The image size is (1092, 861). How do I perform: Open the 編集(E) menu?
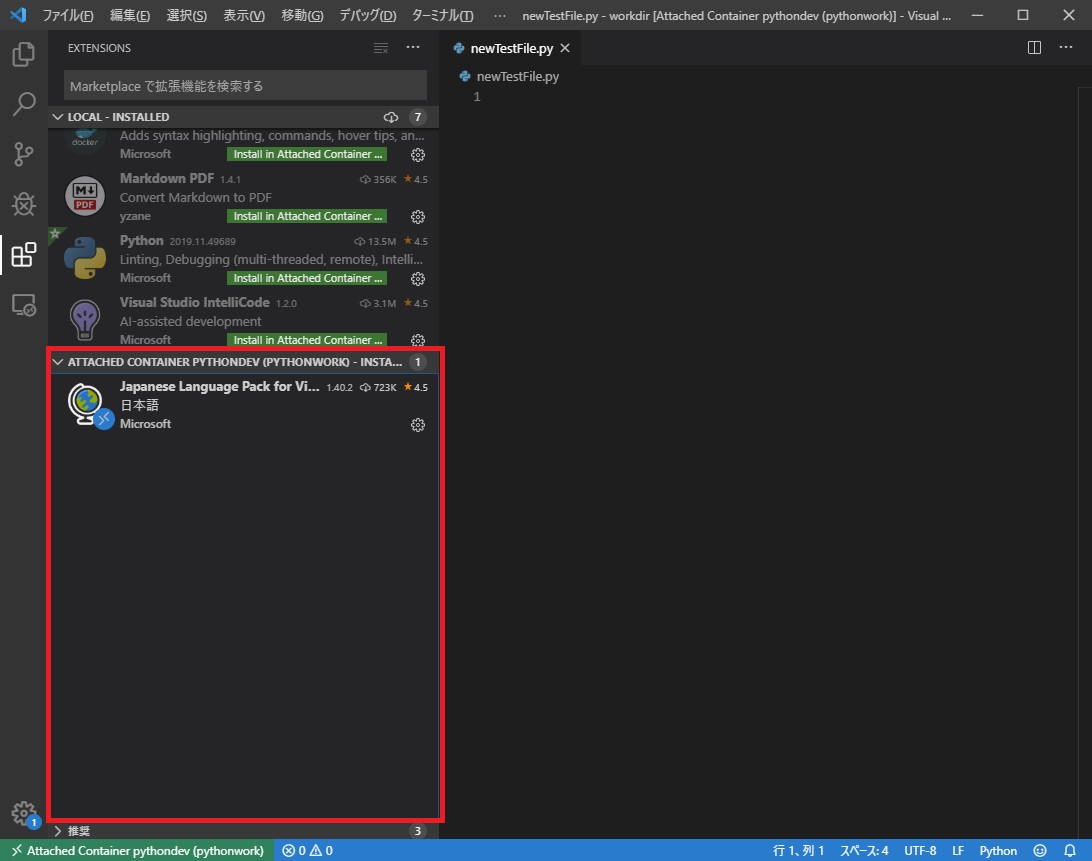tap(130, 15)
